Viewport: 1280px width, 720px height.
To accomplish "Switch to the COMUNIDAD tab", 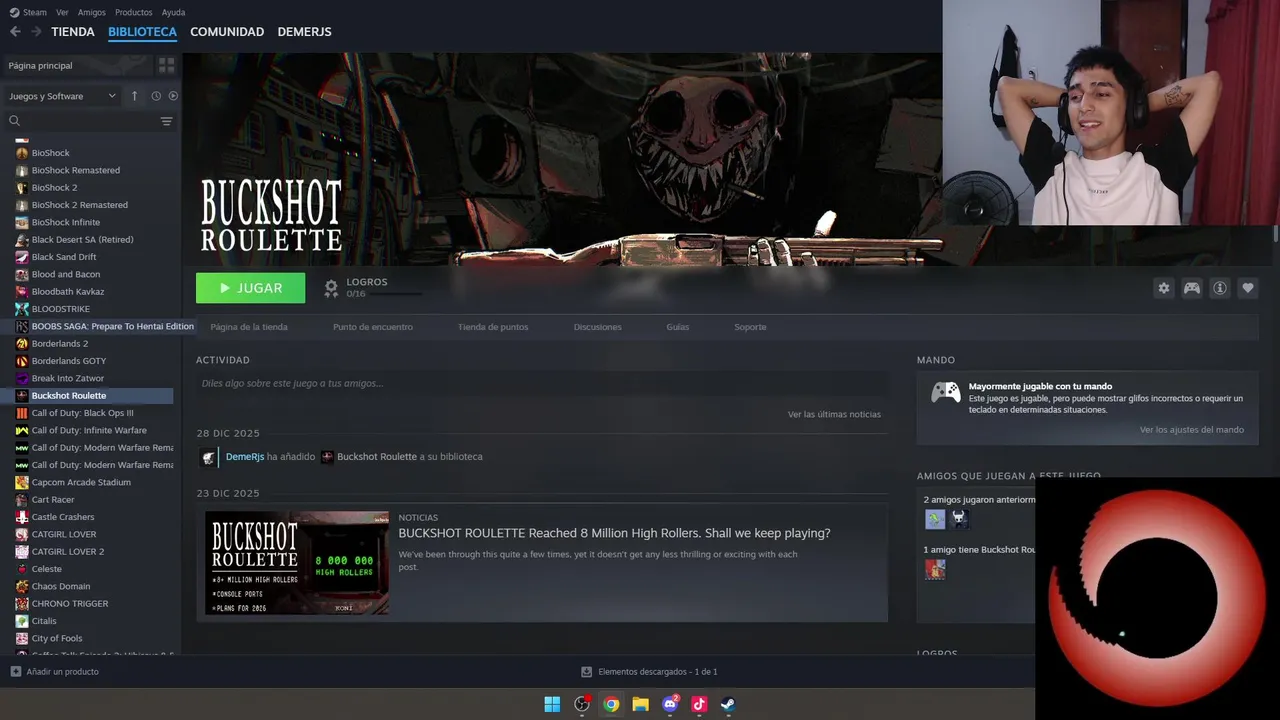I will (227, 32).
